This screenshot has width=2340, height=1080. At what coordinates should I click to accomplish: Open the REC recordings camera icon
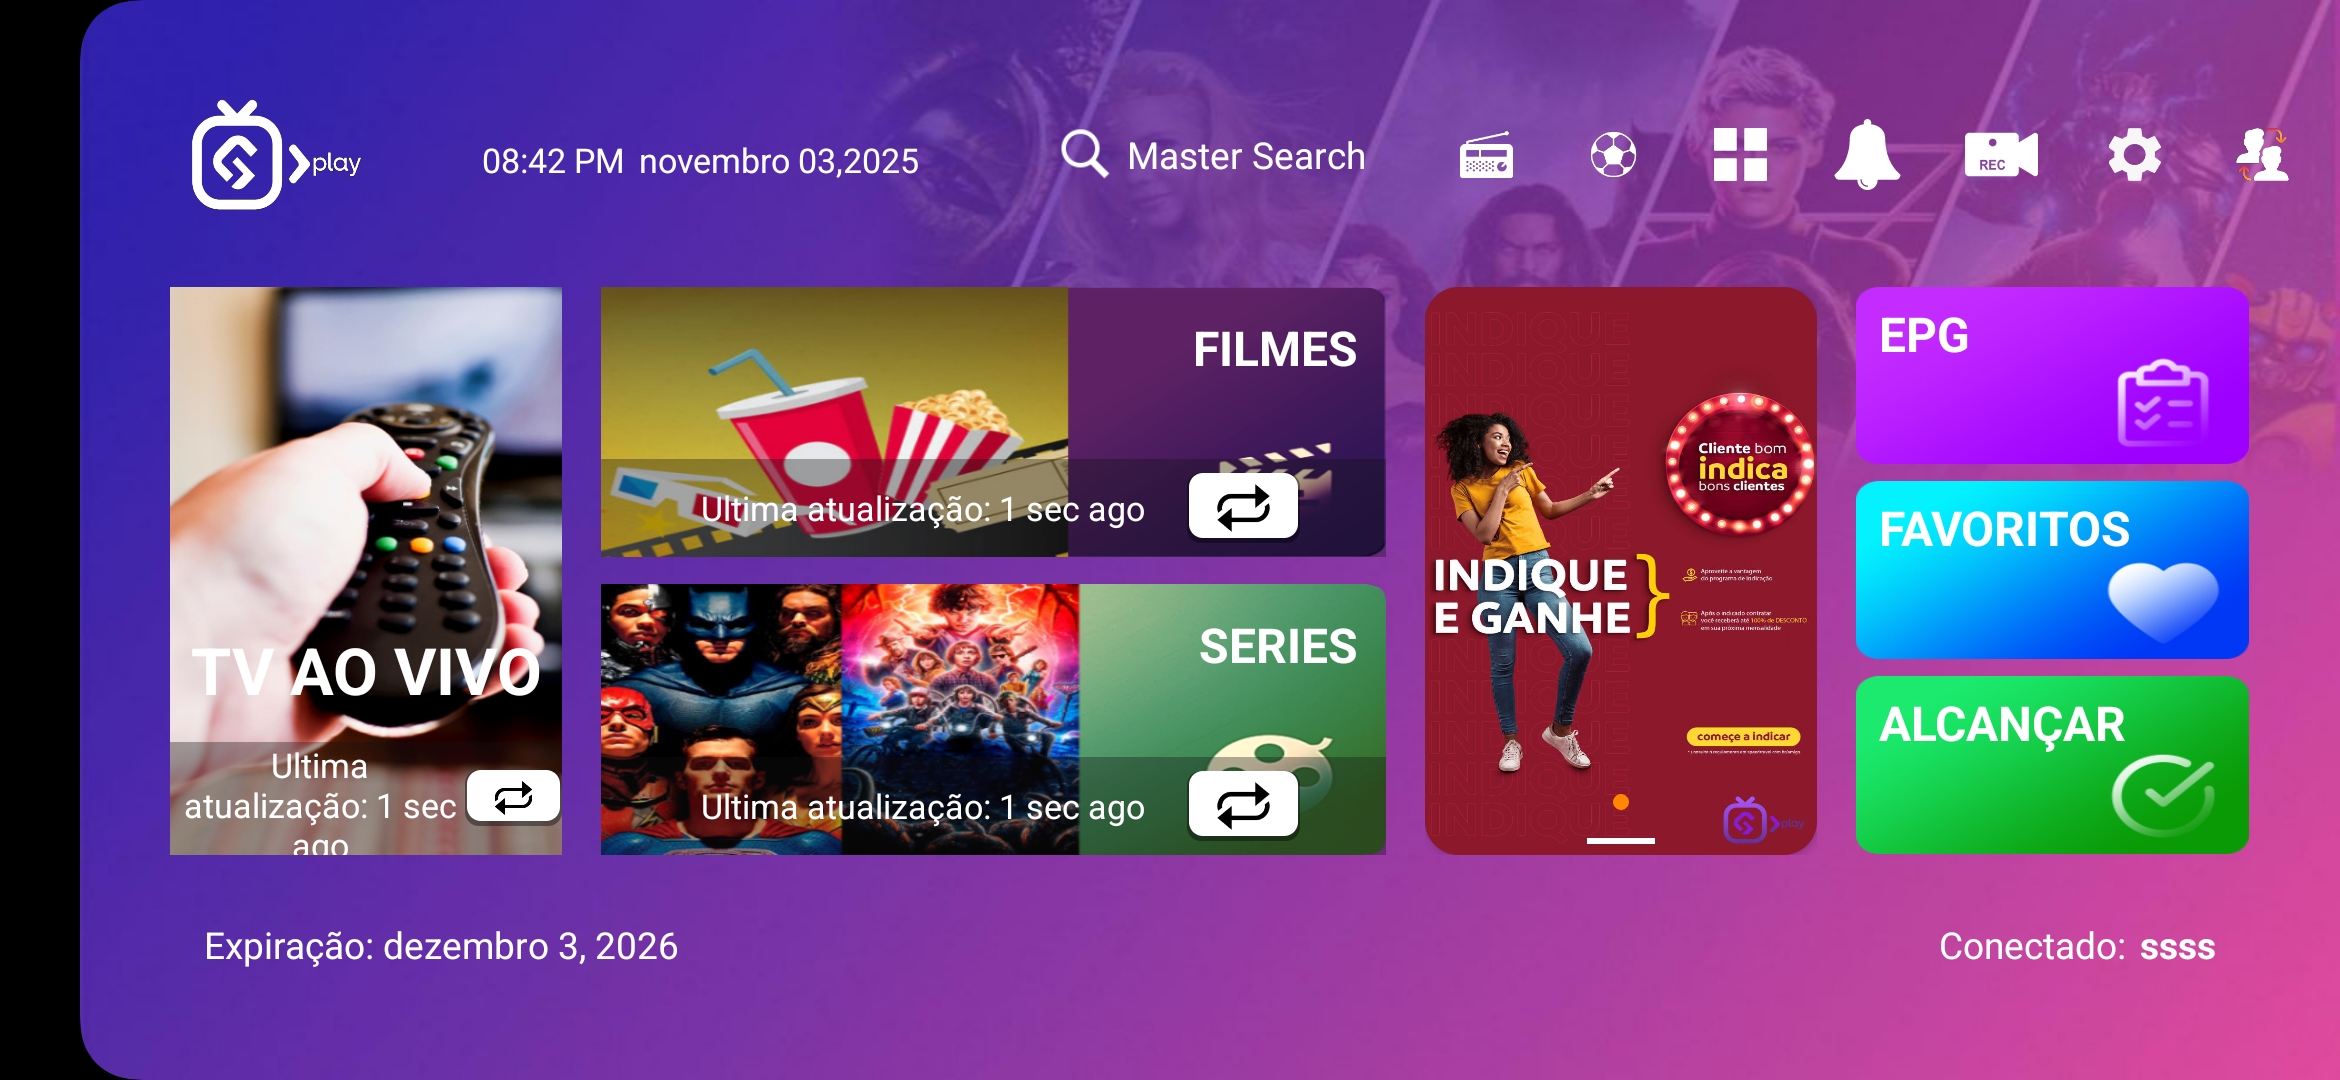click(x=2001, y=155)
